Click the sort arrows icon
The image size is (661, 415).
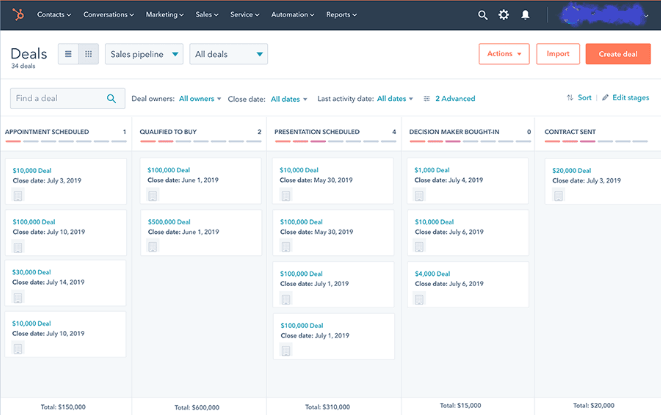coord(570,98)
